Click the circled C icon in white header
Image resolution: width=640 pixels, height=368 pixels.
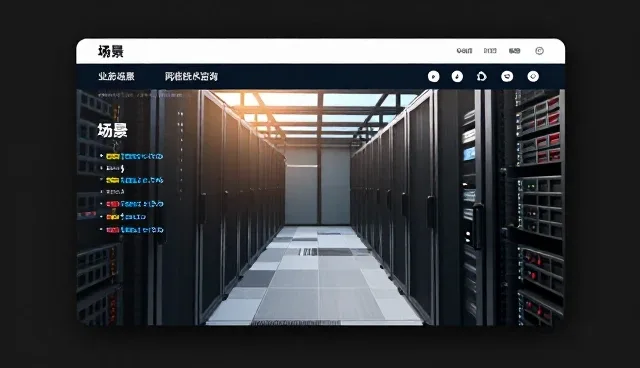tap(539, 51)
